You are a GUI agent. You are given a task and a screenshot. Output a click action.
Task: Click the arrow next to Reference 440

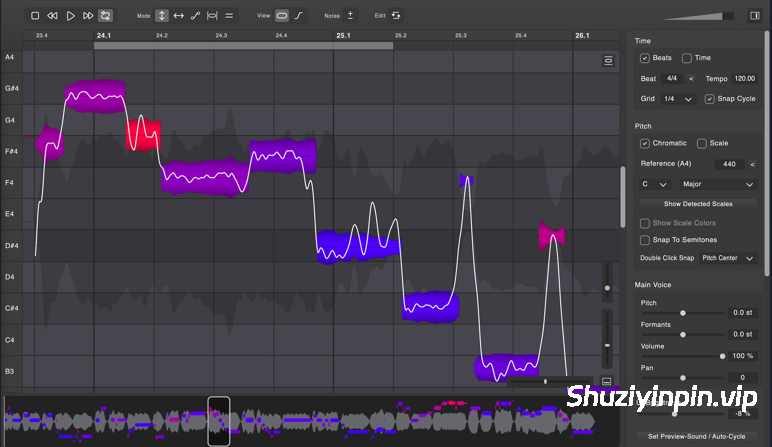point(752,164)
